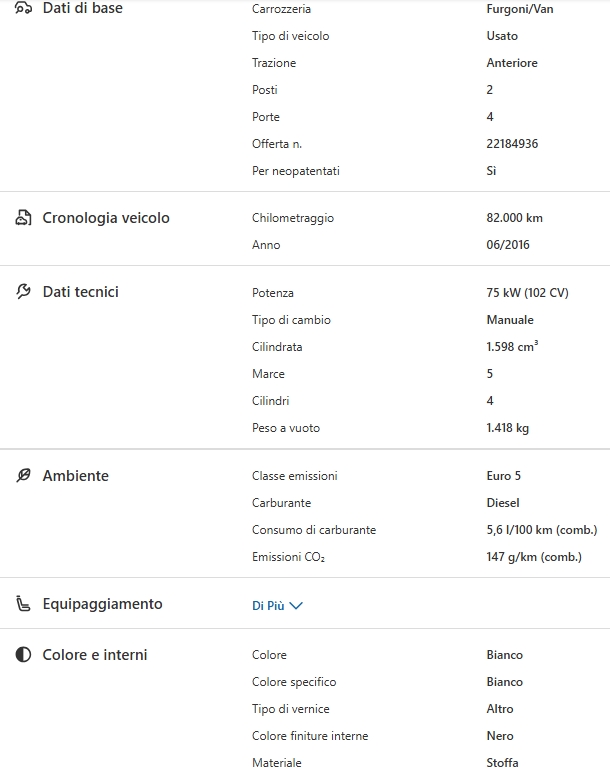Image resolution: width=610 pixels, height=771 pixels.
Task: Click the Cronologia veicolo history icon
Action: (x=23, y=218)
